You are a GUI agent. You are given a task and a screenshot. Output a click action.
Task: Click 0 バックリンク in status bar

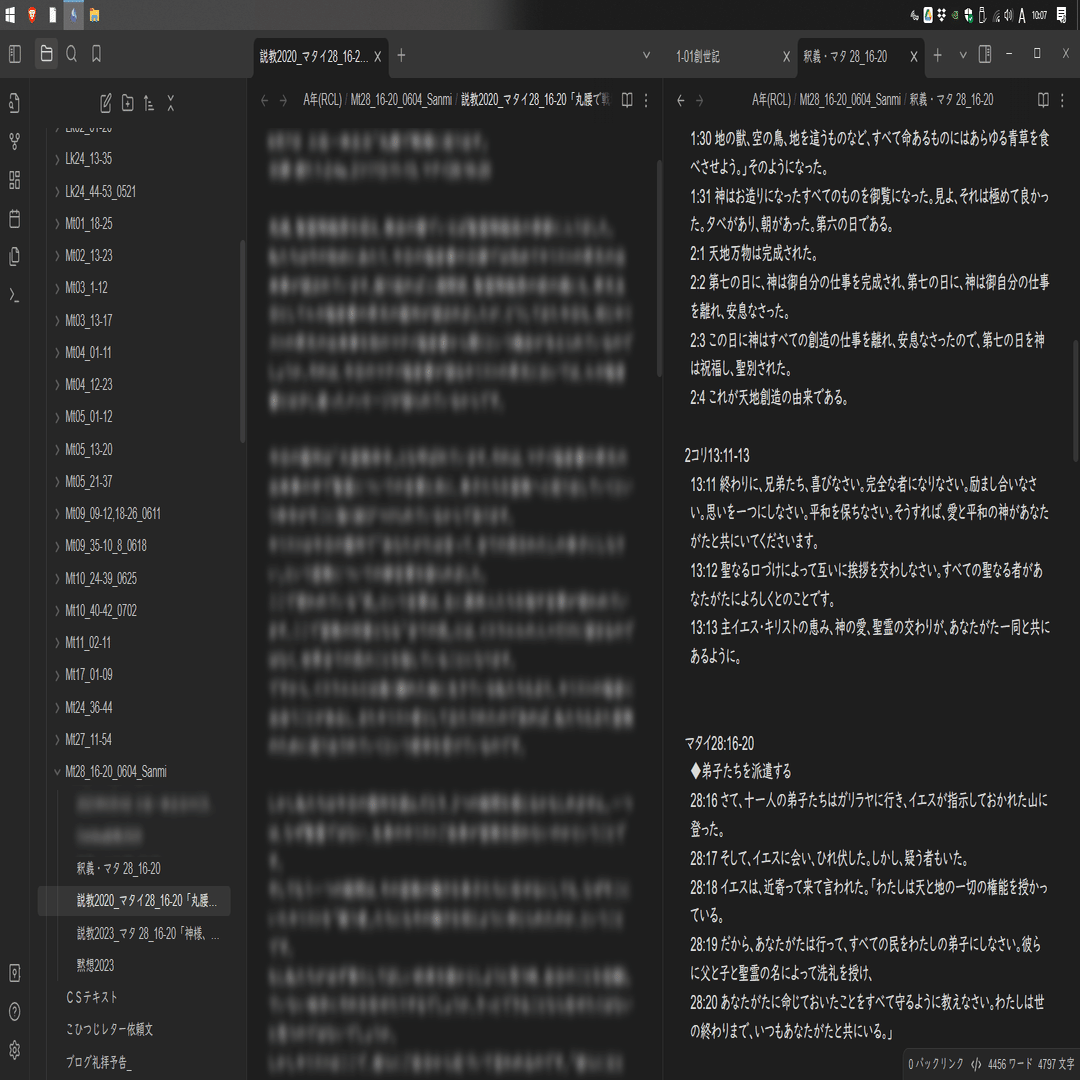935,1064
